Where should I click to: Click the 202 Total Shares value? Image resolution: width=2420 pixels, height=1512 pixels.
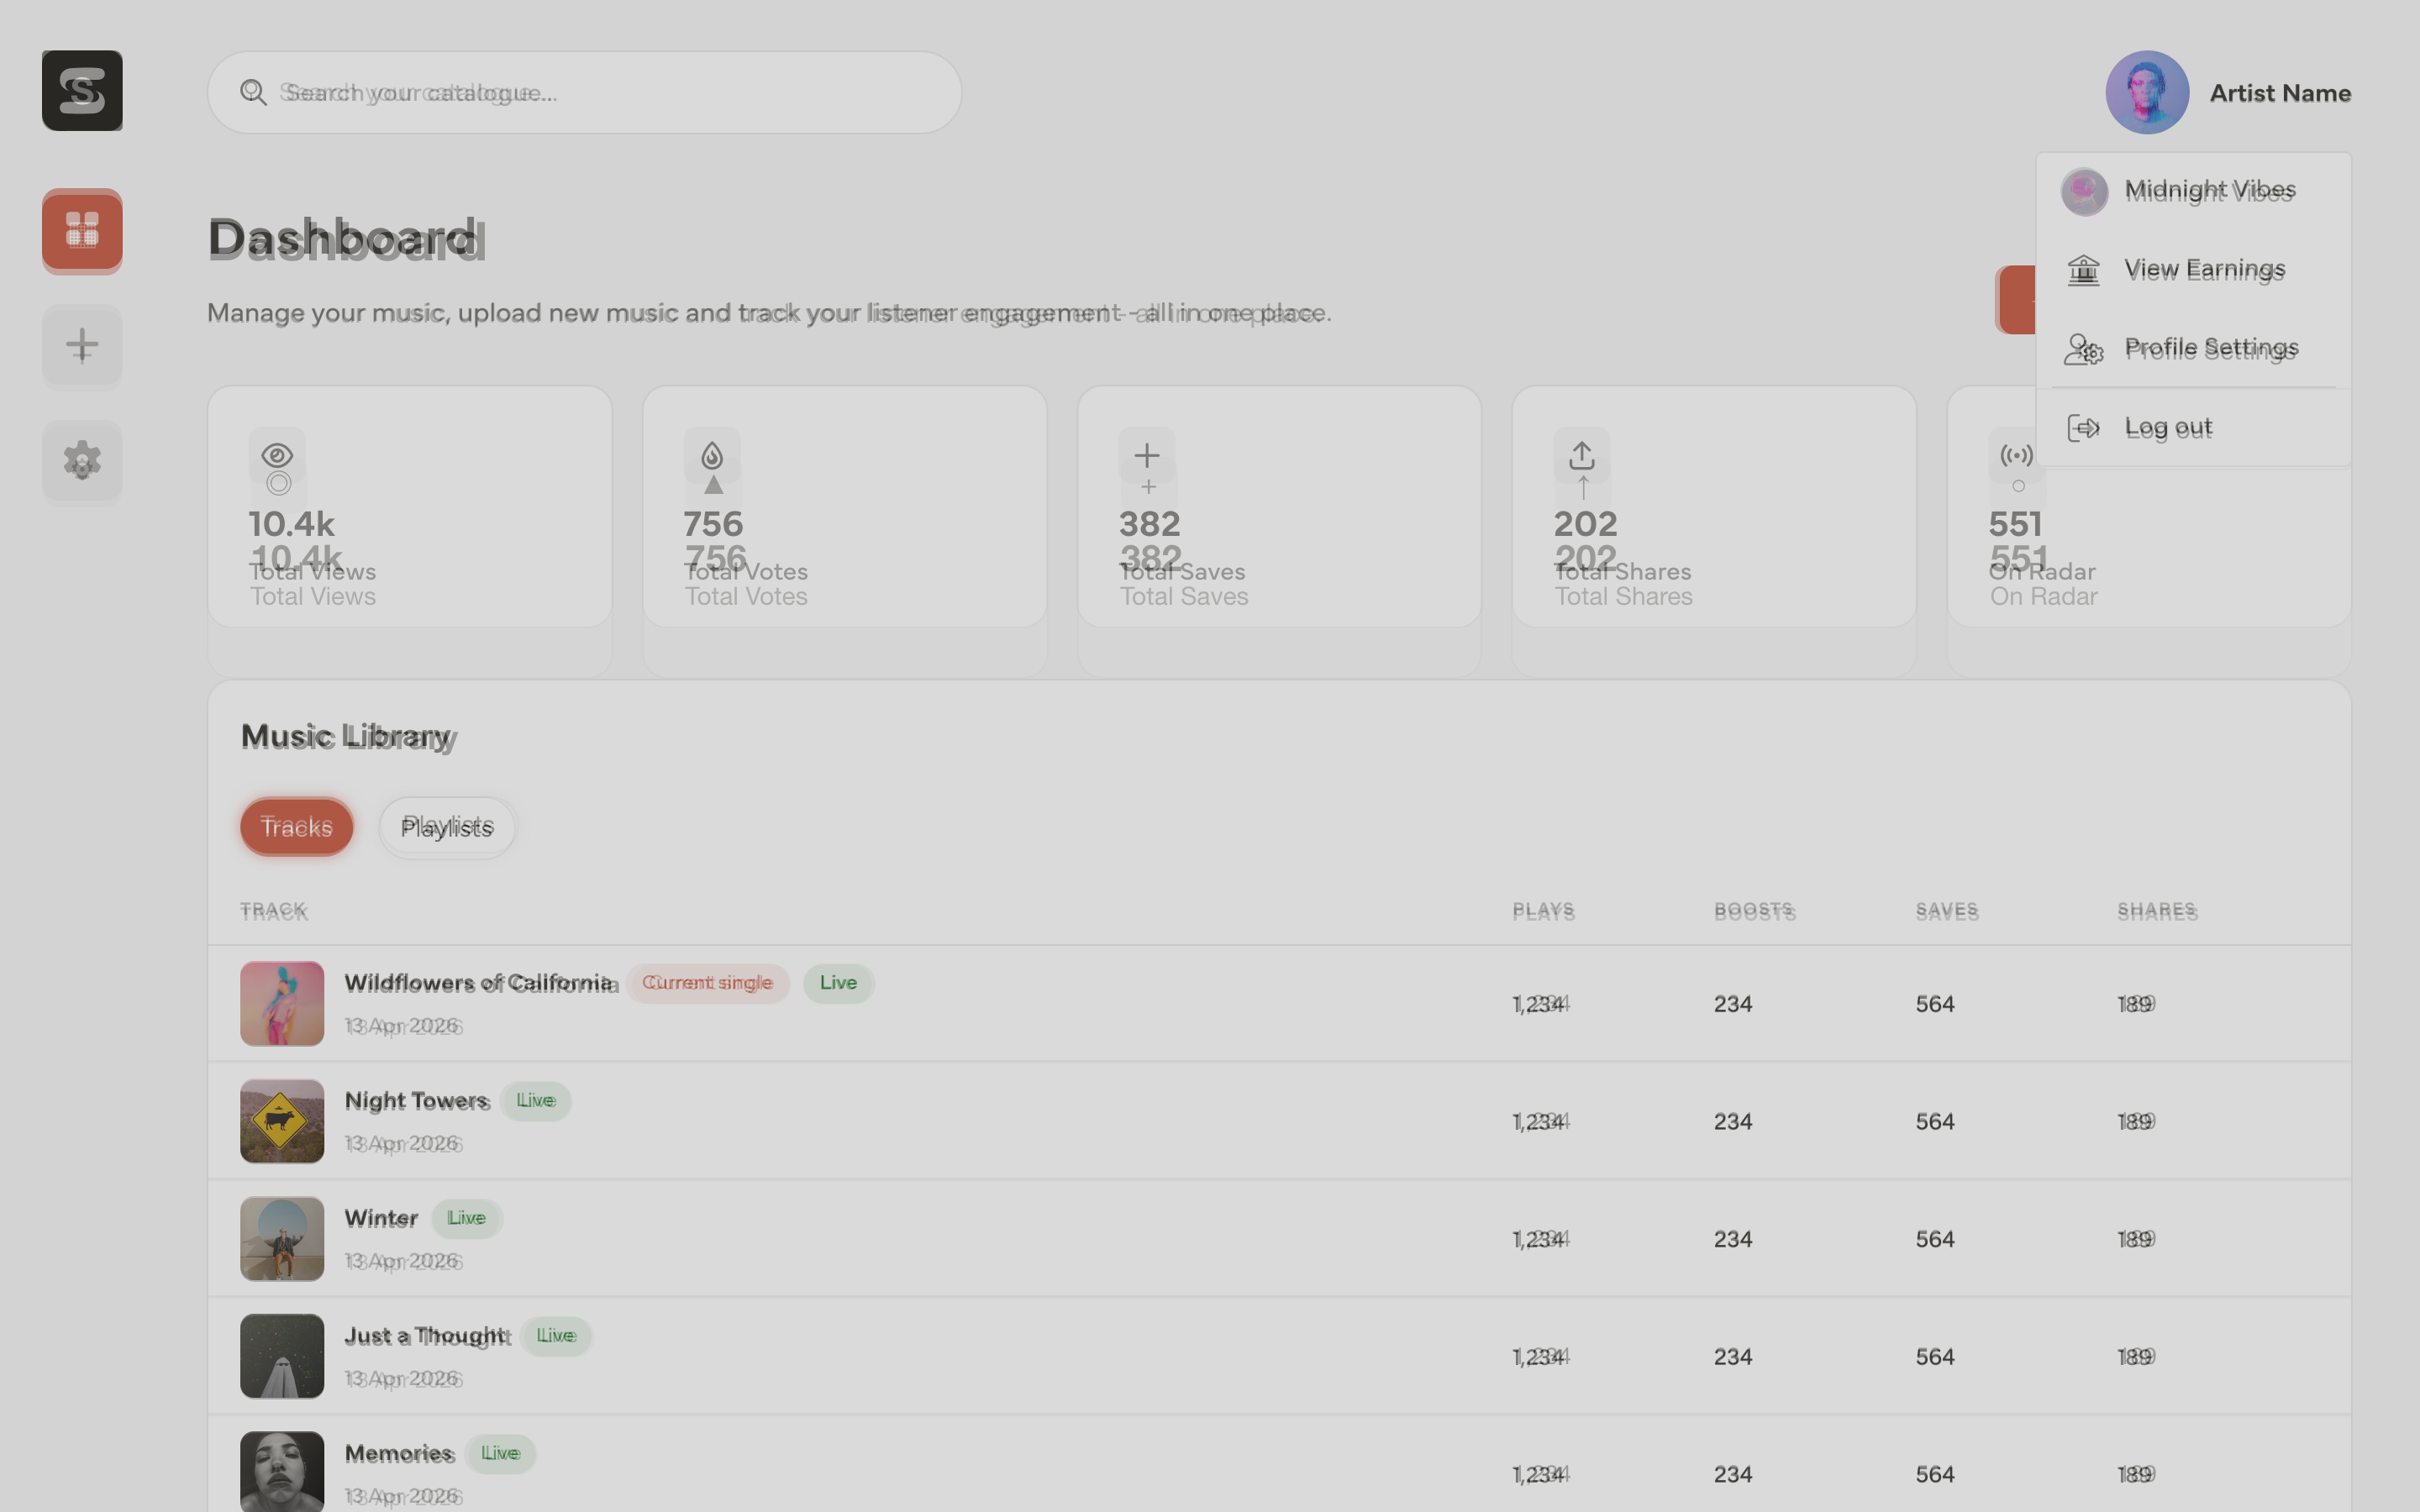(x=1585, y=524)
